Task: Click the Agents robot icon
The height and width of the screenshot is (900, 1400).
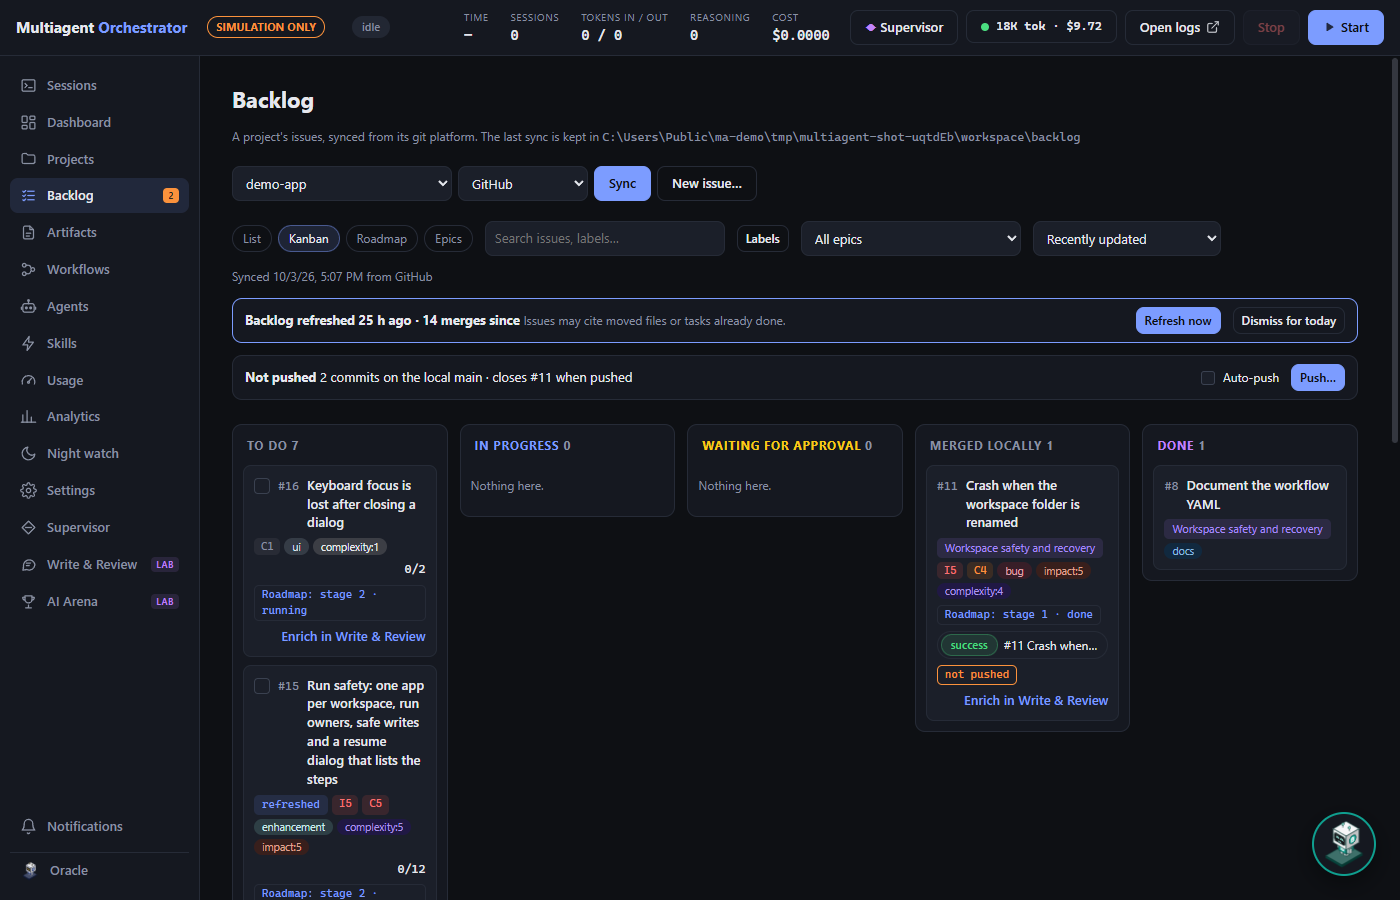Action: pyautogui.click(x=28, y=307)
